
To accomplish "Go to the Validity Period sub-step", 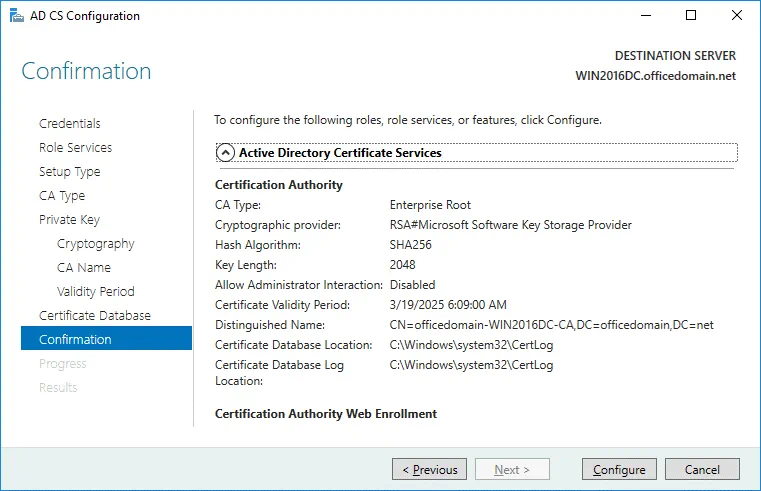I will click(95, 292).
